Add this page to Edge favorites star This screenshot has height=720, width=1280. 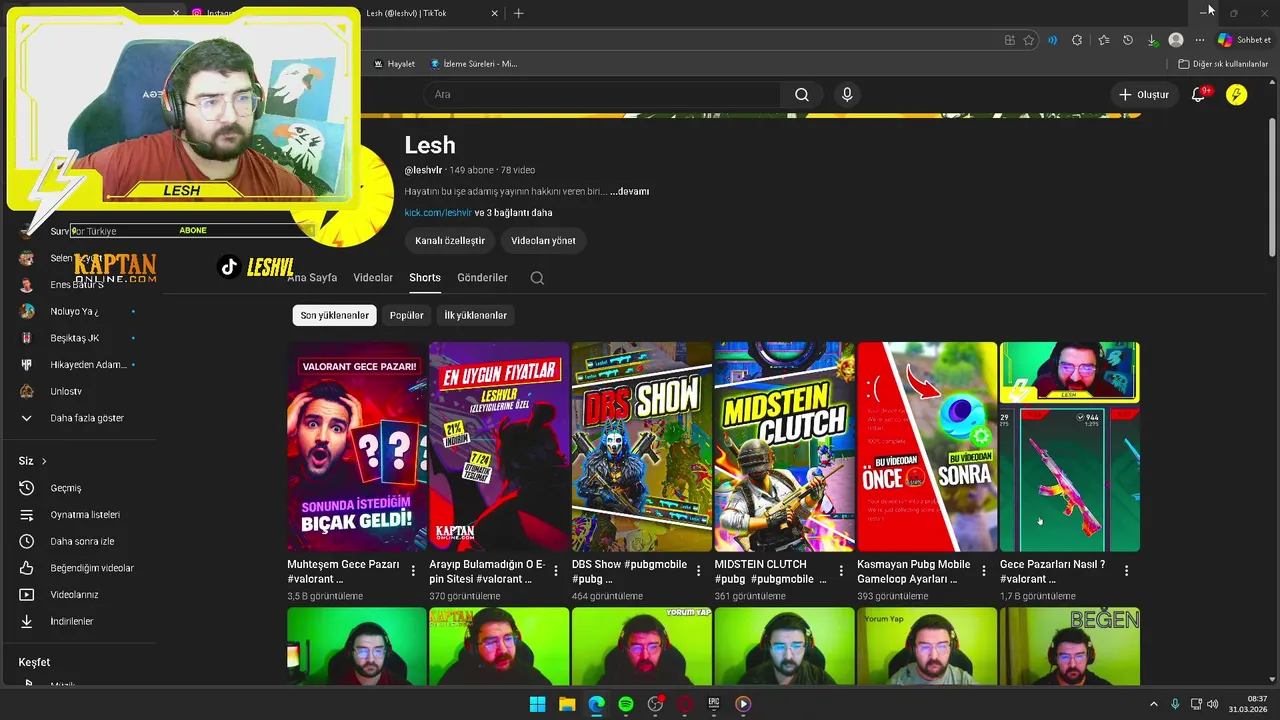point(1028,40)
